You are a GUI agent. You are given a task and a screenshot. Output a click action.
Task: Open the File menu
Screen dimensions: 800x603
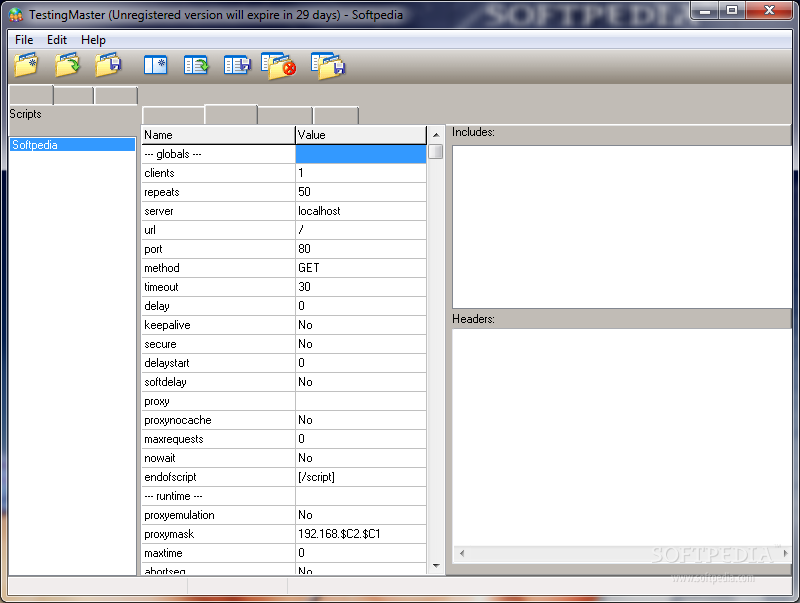click(24, 40)
